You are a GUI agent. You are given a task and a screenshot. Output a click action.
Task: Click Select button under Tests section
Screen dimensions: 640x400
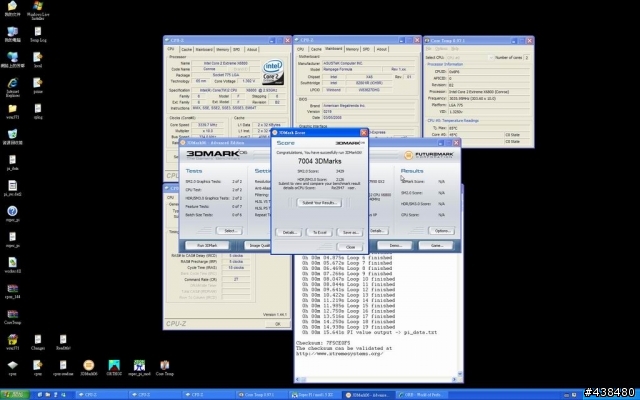coord(229,231)
